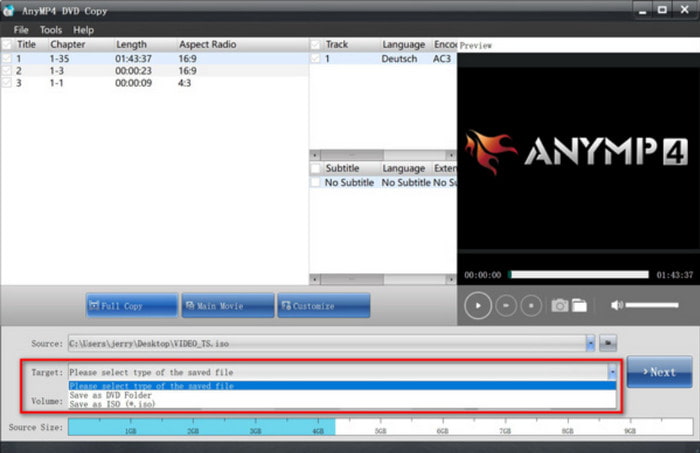The image size is (700, 453).
Task: Click subtitle list right scroll arrow
Action: (451, 279)
